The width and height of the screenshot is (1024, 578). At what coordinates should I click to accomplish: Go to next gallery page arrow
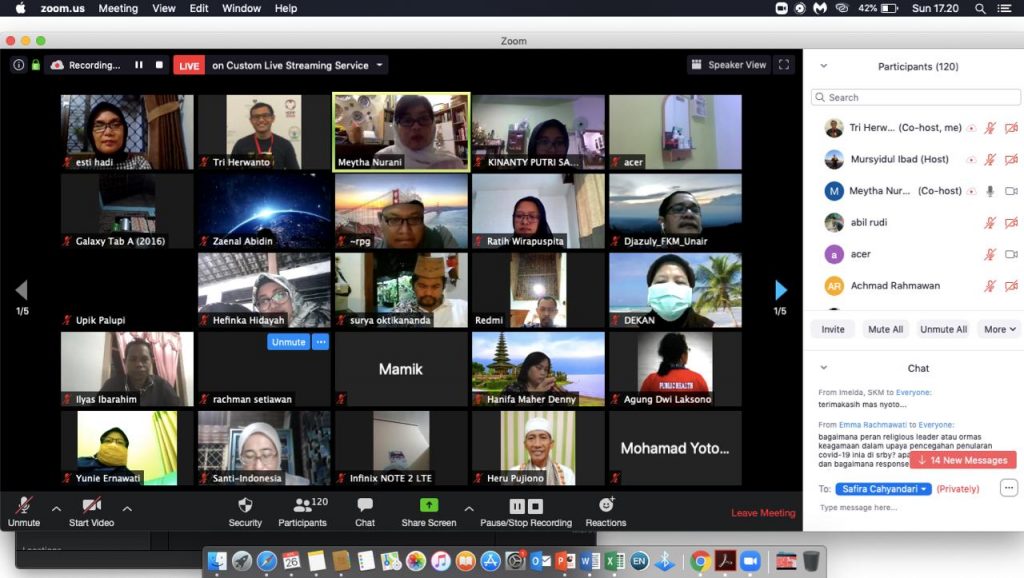pyautogui.click(x=780, y=289)
